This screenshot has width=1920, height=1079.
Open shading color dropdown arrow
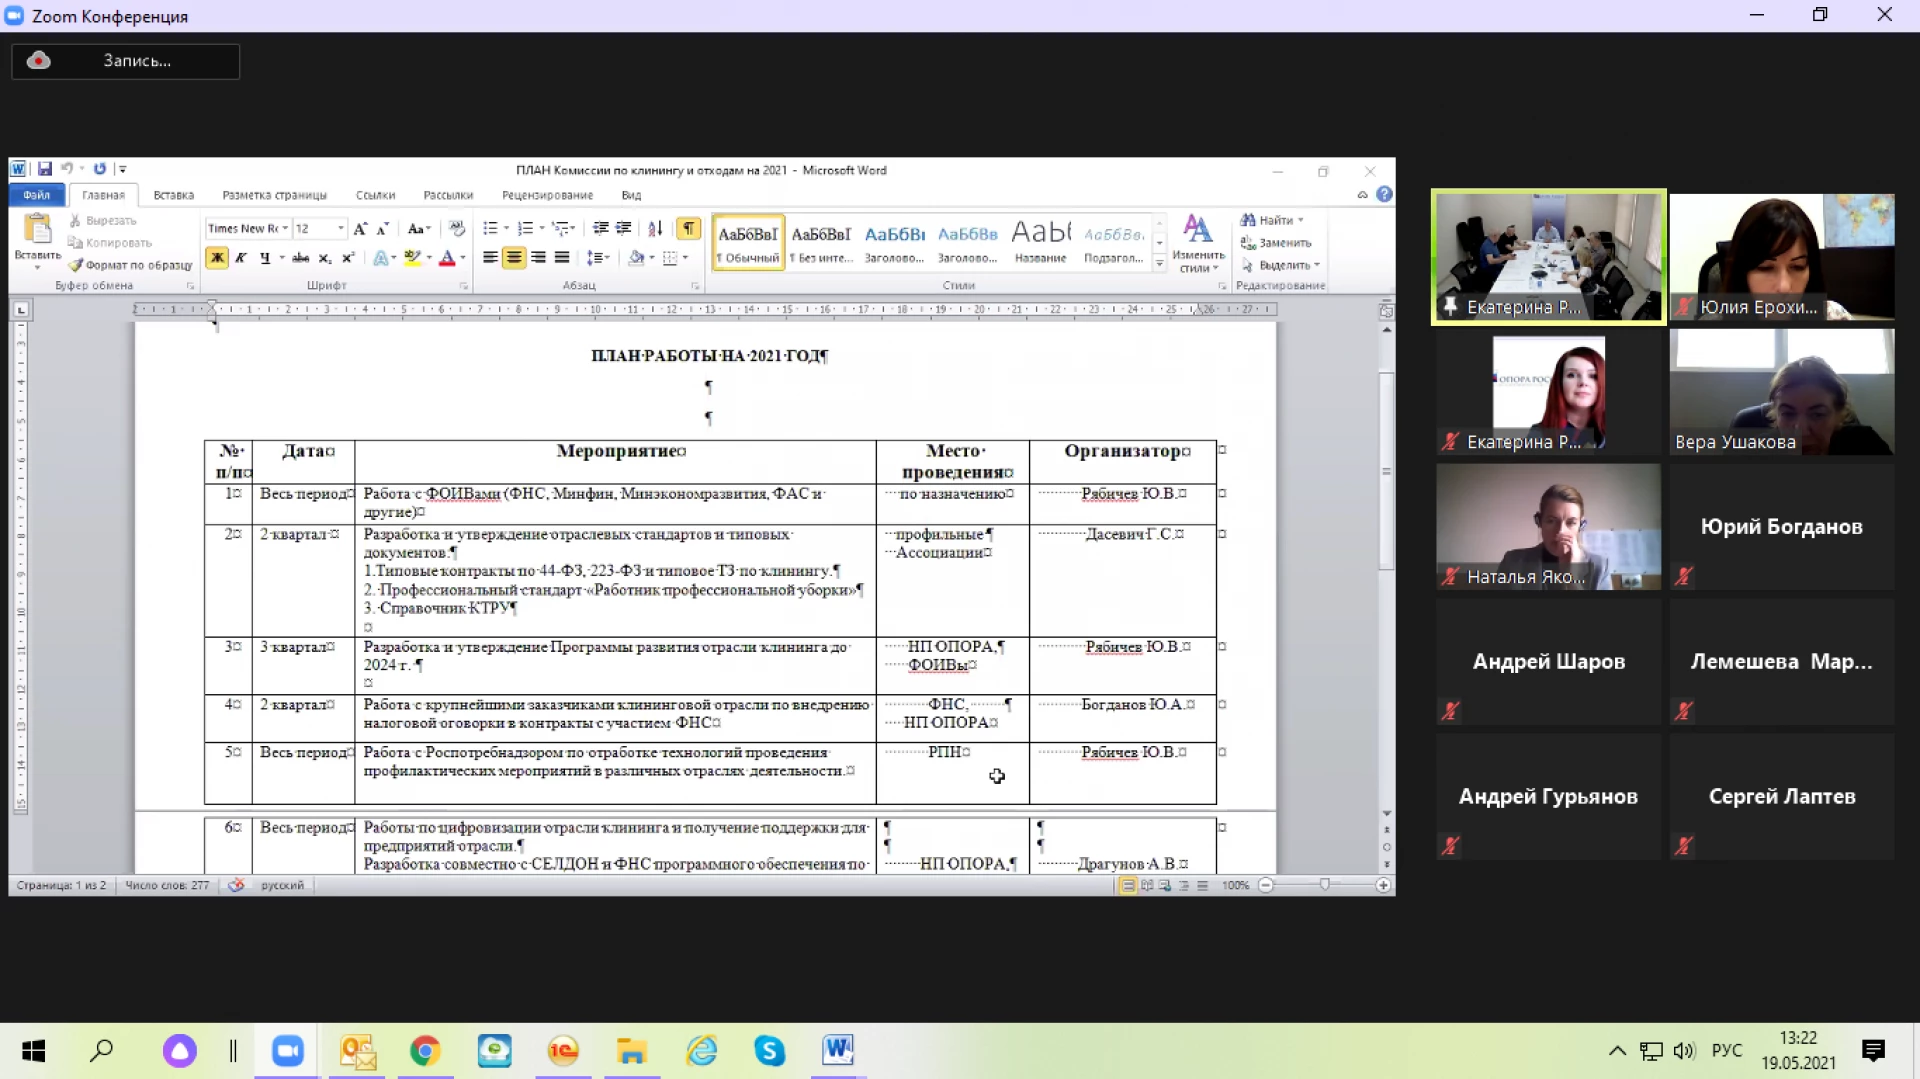tap(652, 258)
